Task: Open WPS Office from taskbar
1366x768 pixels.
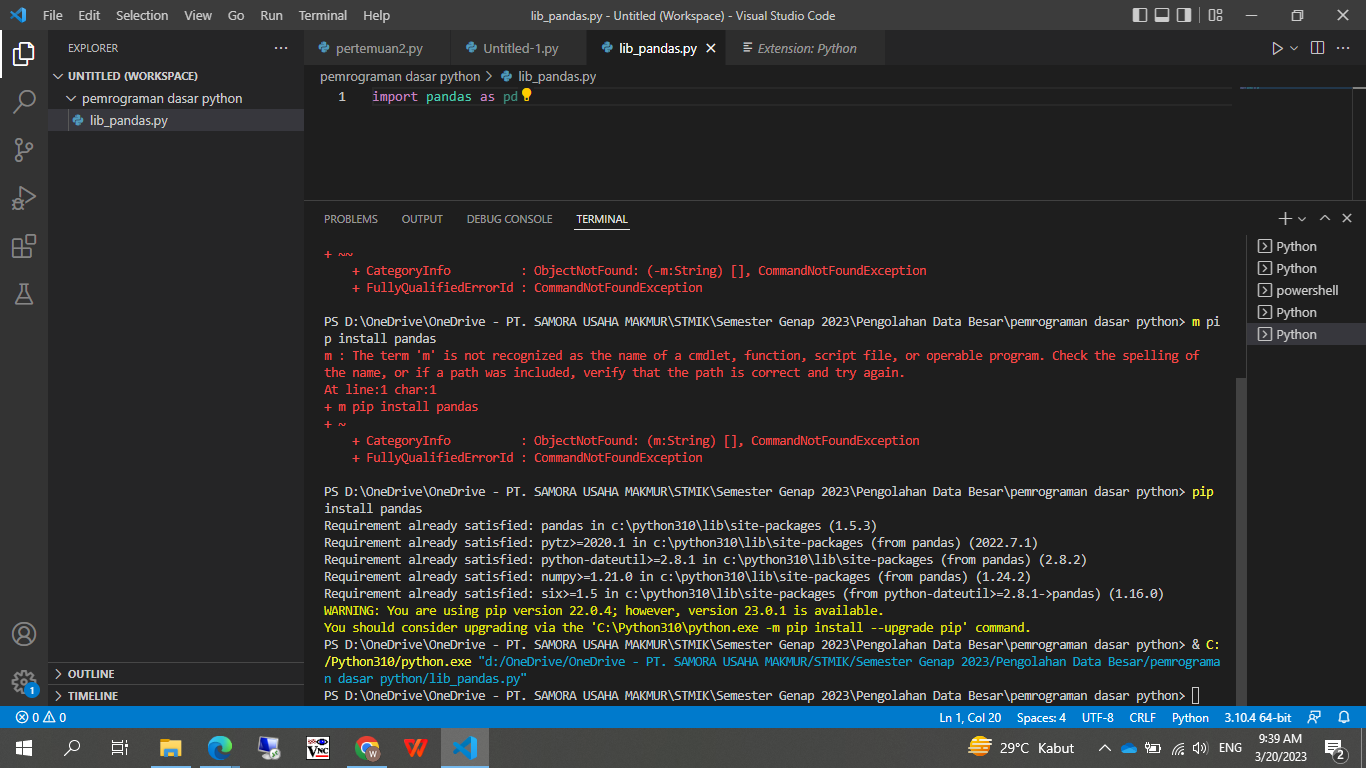Action: 416,747
